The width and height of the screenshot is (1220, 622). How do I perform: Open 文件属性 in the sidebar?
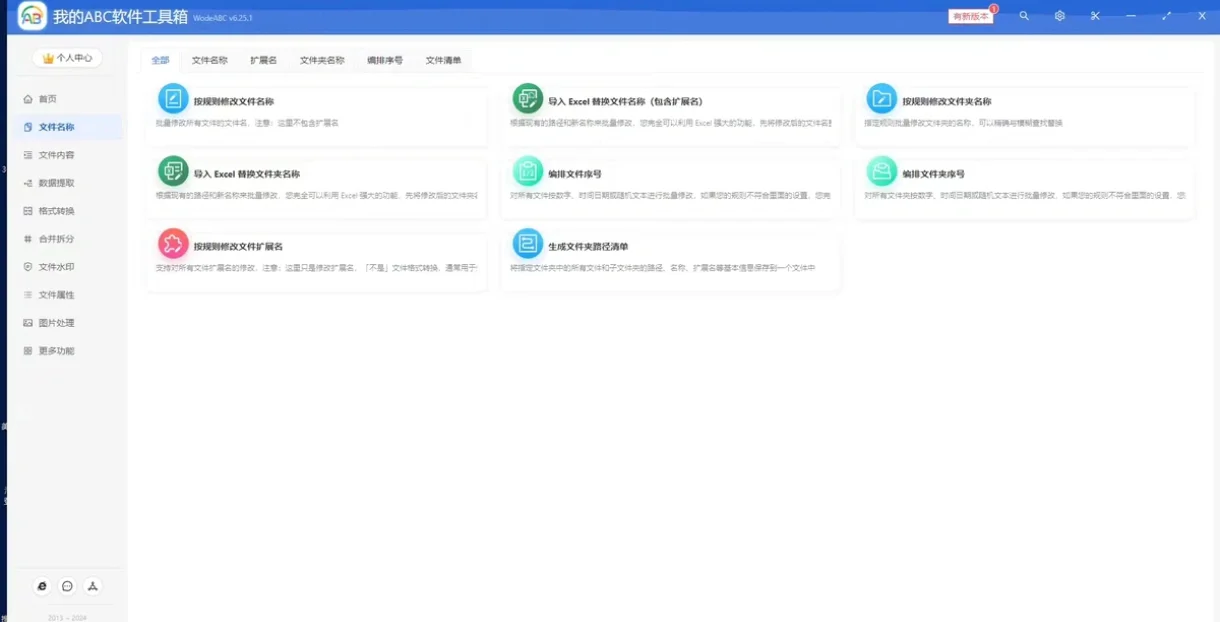pos(66,295)
